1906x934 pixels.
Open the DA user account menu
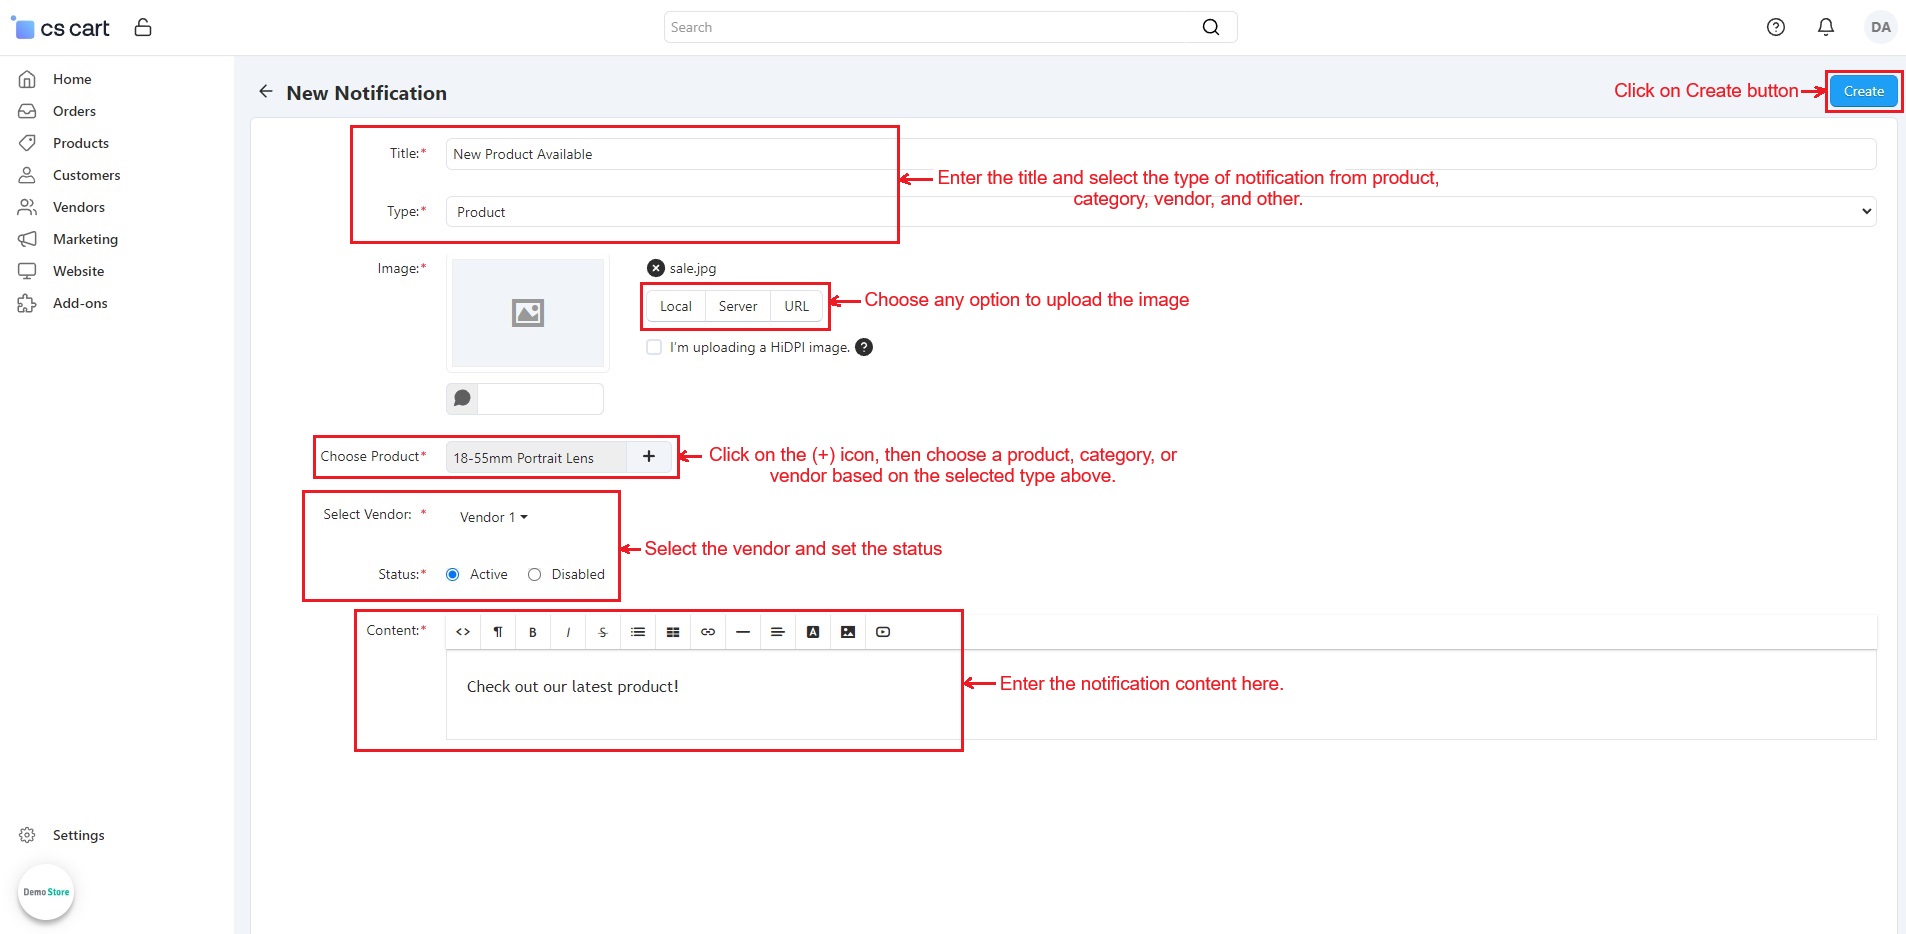(x=1880, y=27)
